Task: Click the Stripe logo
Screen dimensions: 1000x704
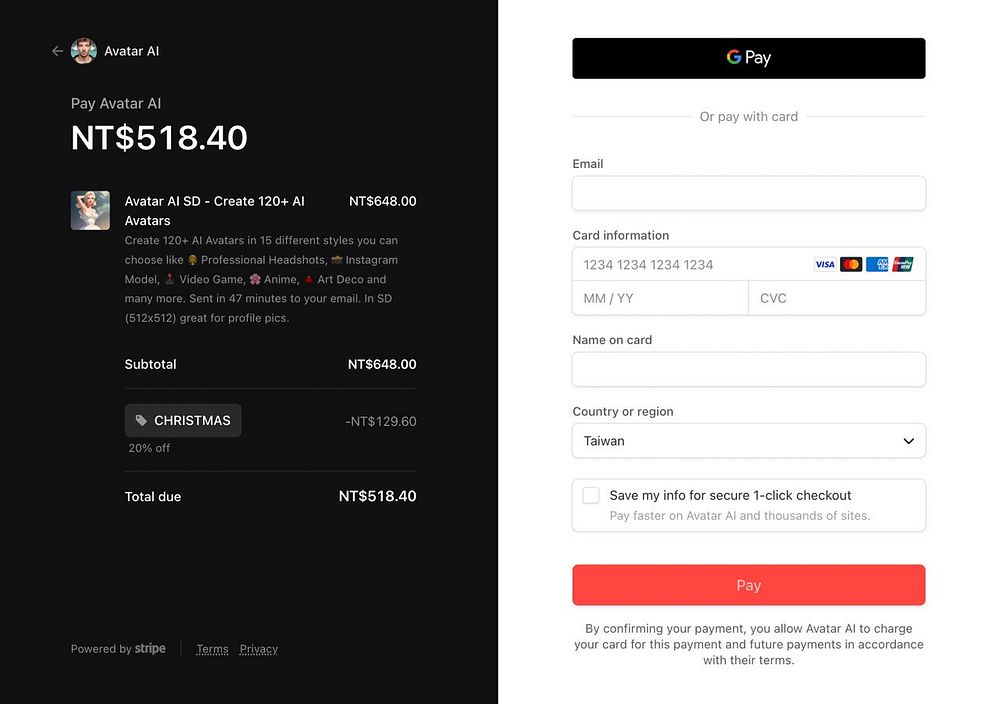Action: point(150,649)
